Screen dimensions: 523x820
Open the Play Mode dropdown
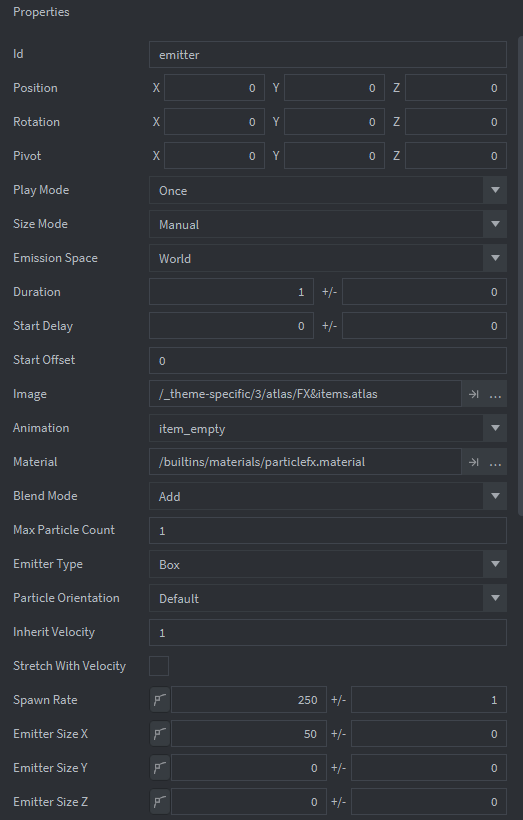pyautogui.click(x=328, y=190)
